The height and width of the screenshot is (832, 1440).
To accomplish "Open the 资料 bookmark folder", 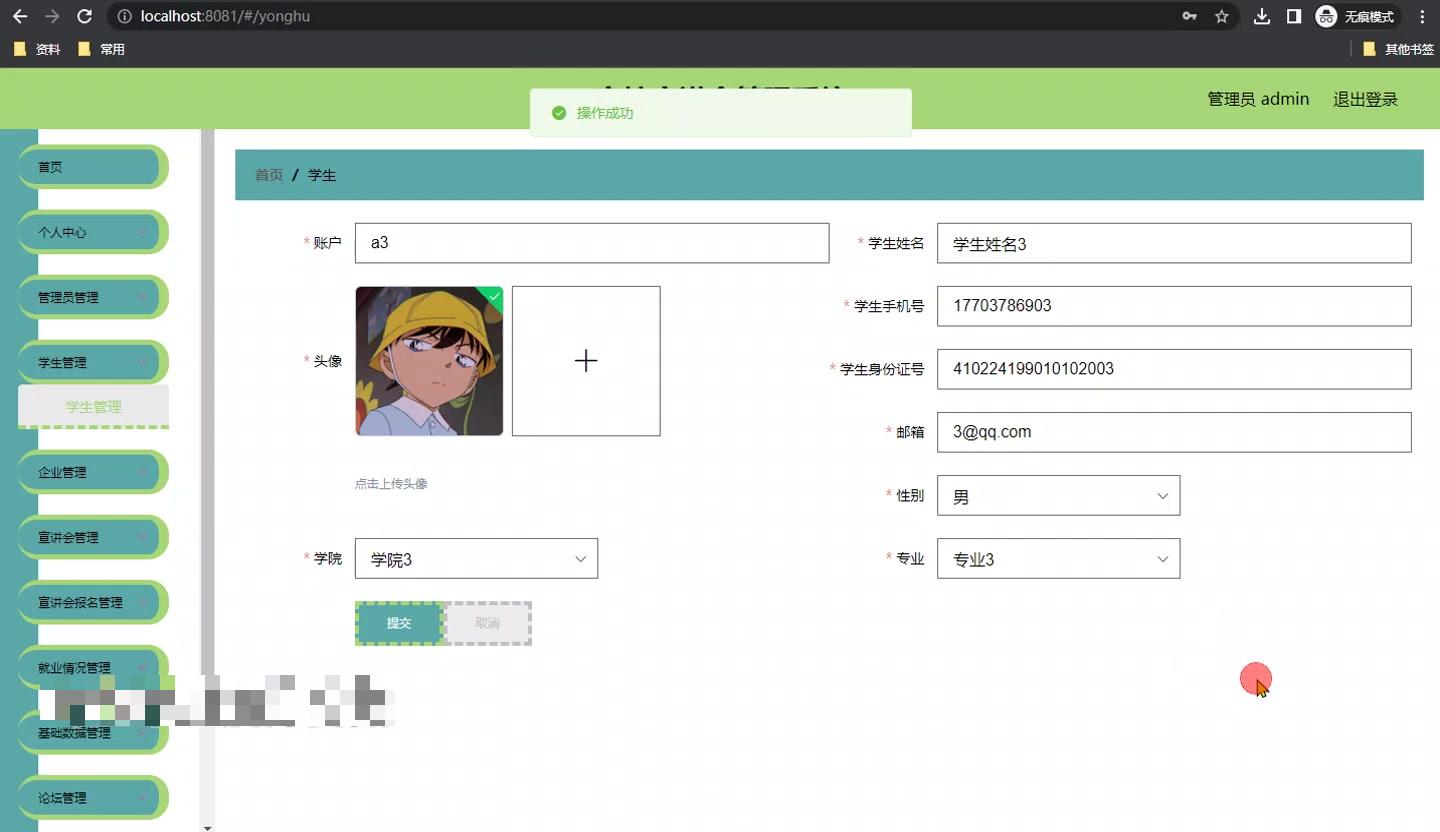I will click(38, 49).
